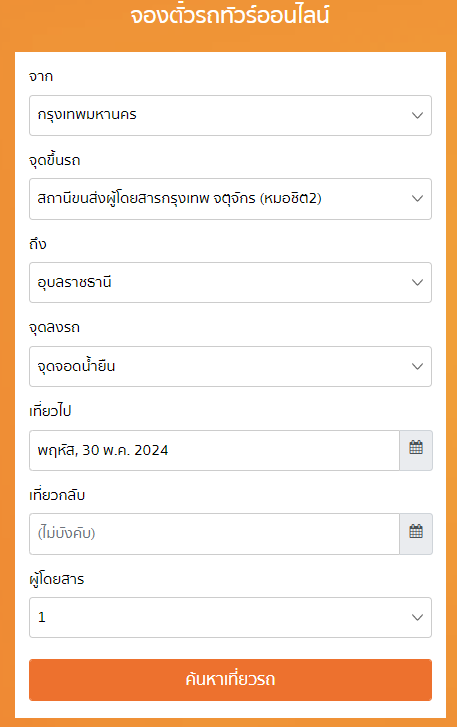Expand the จุดลงรถ drop-off point dropdown

[x=230, y=366]
